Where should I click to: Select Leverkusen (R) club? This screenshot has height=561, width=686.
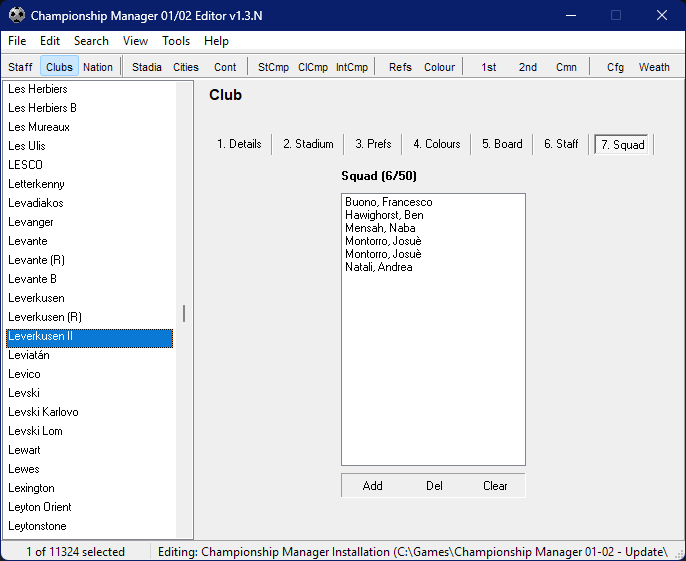pyautogui.click(x=89, y=317)
